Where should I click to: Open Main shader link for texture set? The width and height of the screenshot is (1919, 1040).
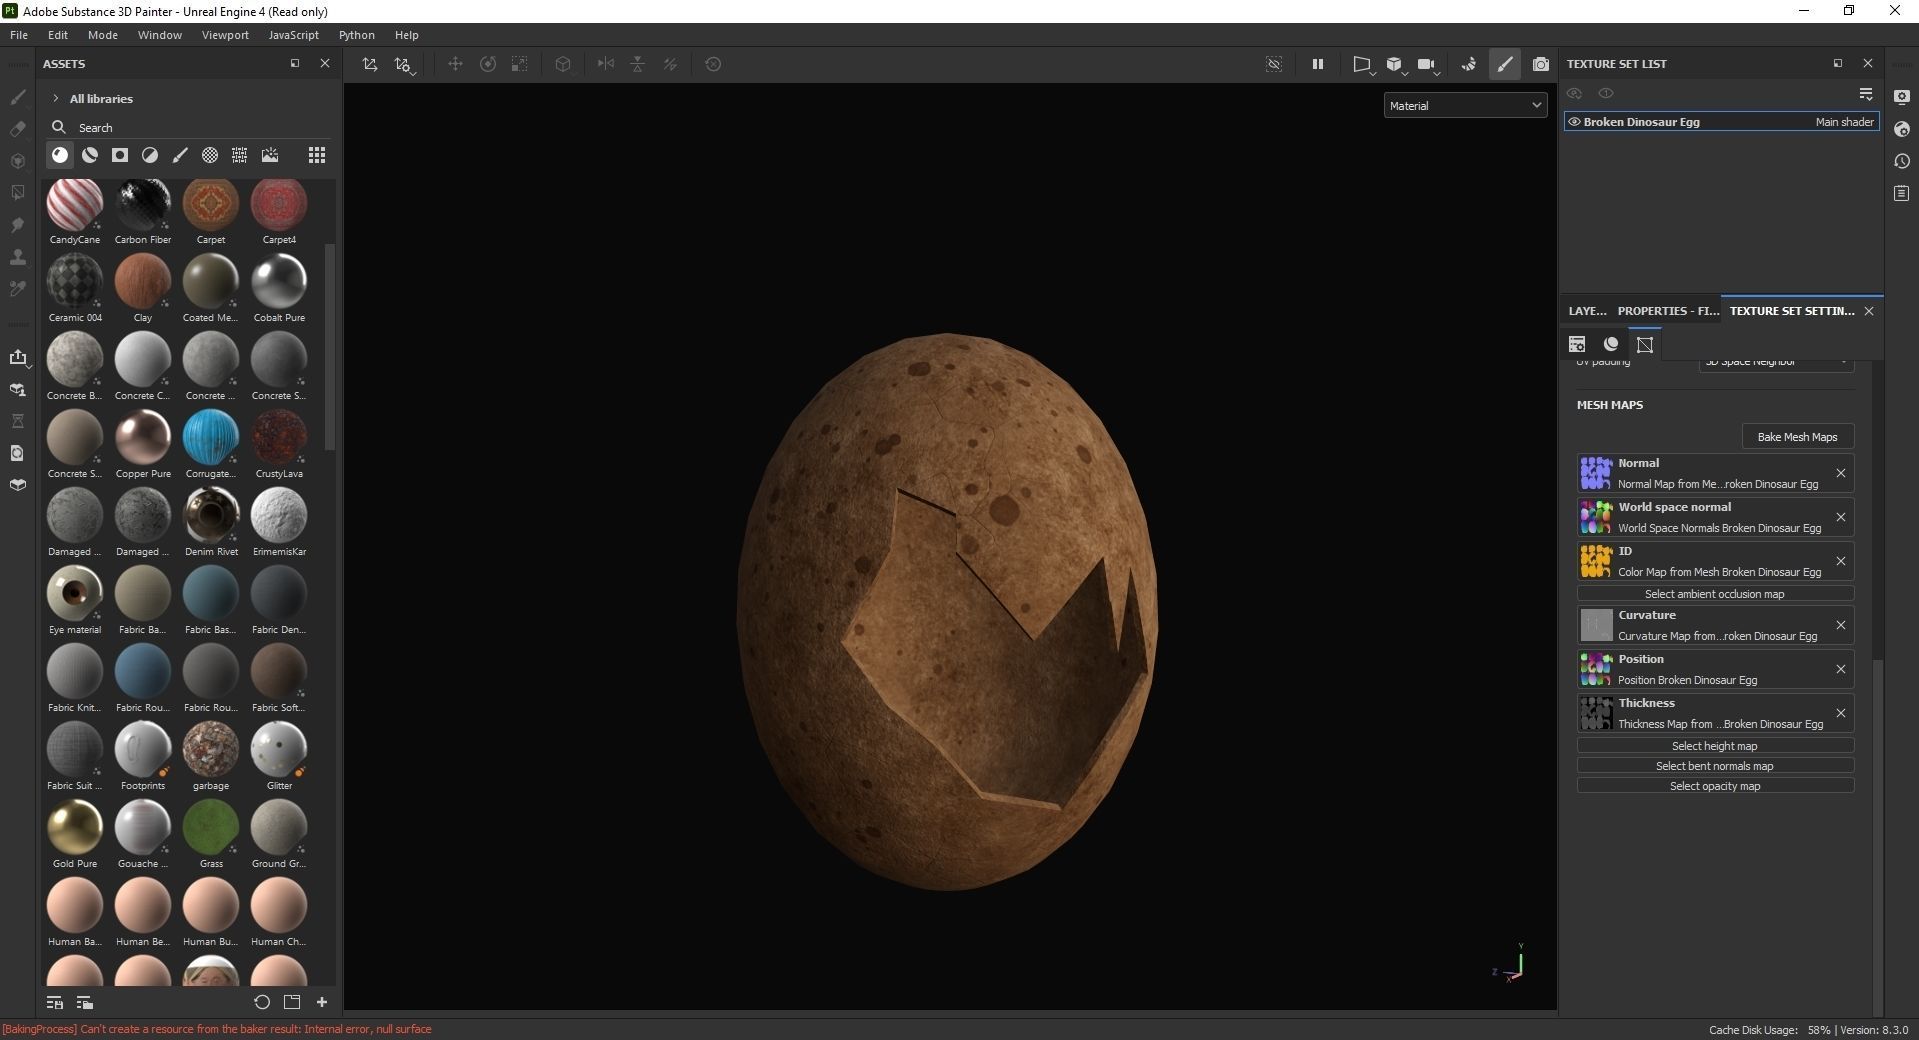click(1844, 122)
